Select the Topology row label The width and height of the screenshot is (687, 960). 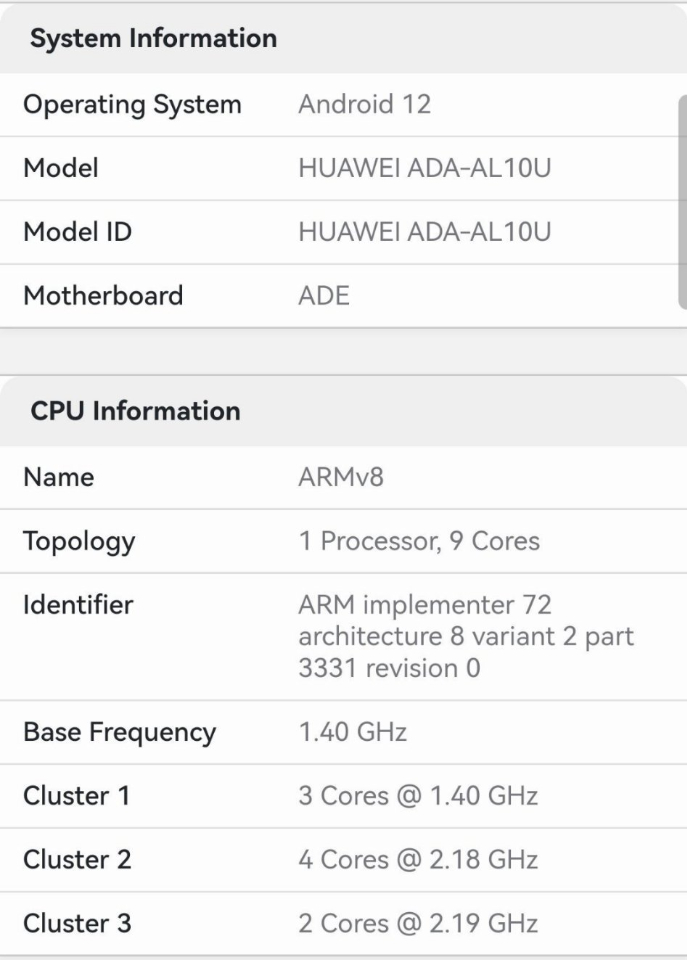[x=79, y=542]
